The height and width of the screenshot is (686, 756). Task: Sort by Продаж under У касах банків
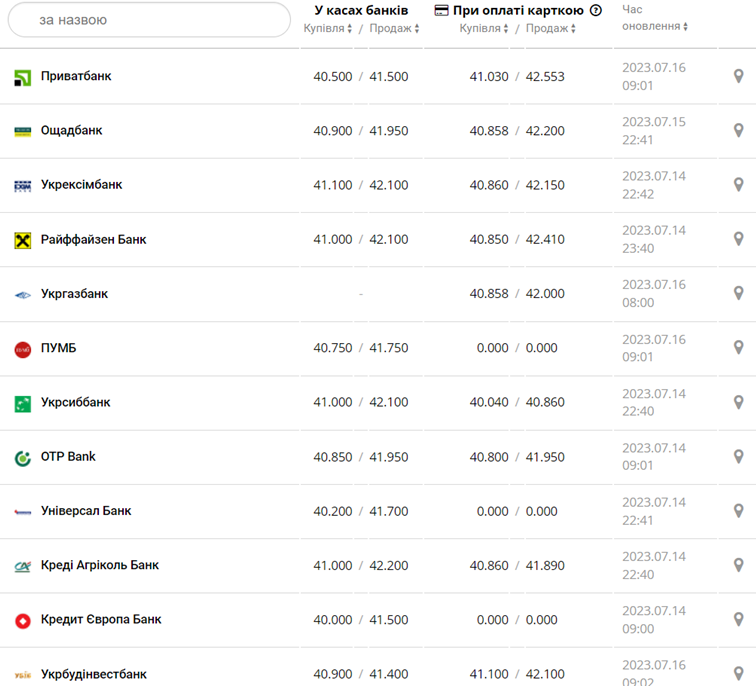pos(394,29)
